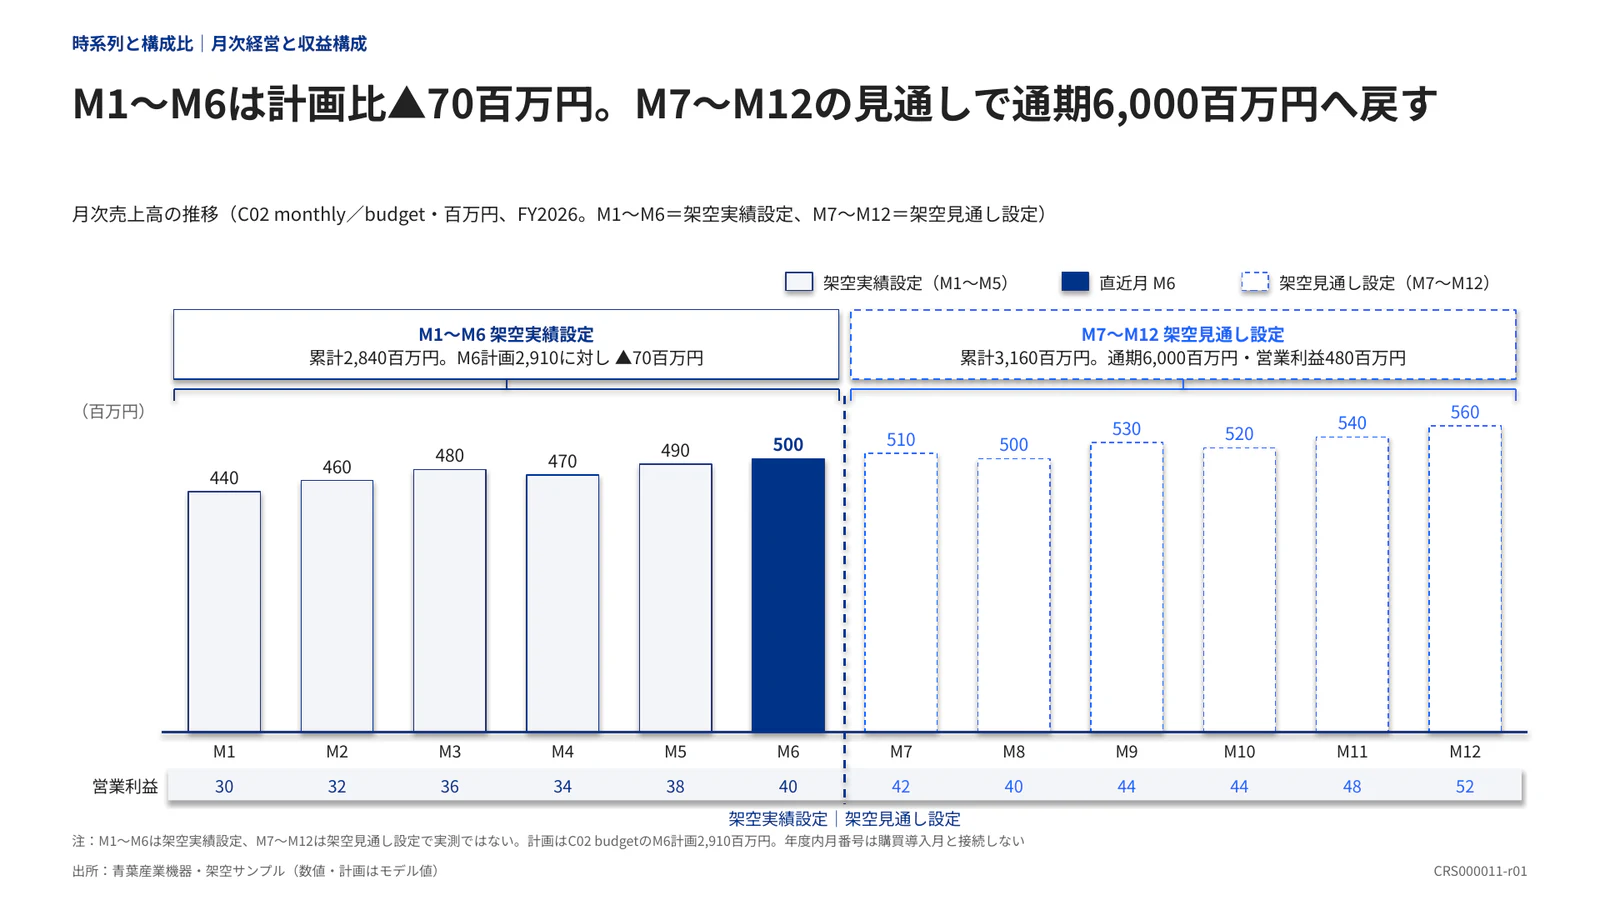
Task: Click the dashed M11 forecast bar
Action: click(x=1352, y=584)
